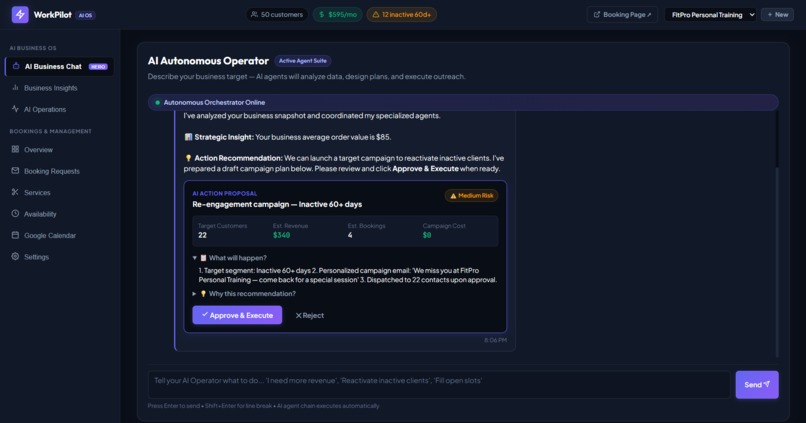Screen dimensions: 806x423
Task: Click 'Autonomous Orchestrator Online' status text
Action: point(214,102)
